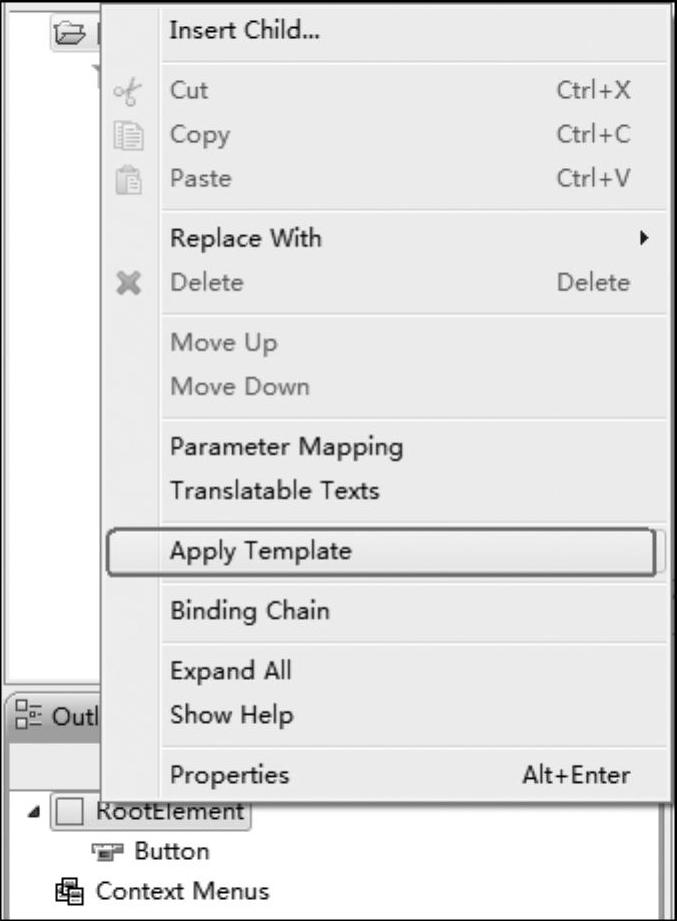Collapse the RootElement tree node arrow
Viewport: 677px width, 921px height.
coord(34,812)
